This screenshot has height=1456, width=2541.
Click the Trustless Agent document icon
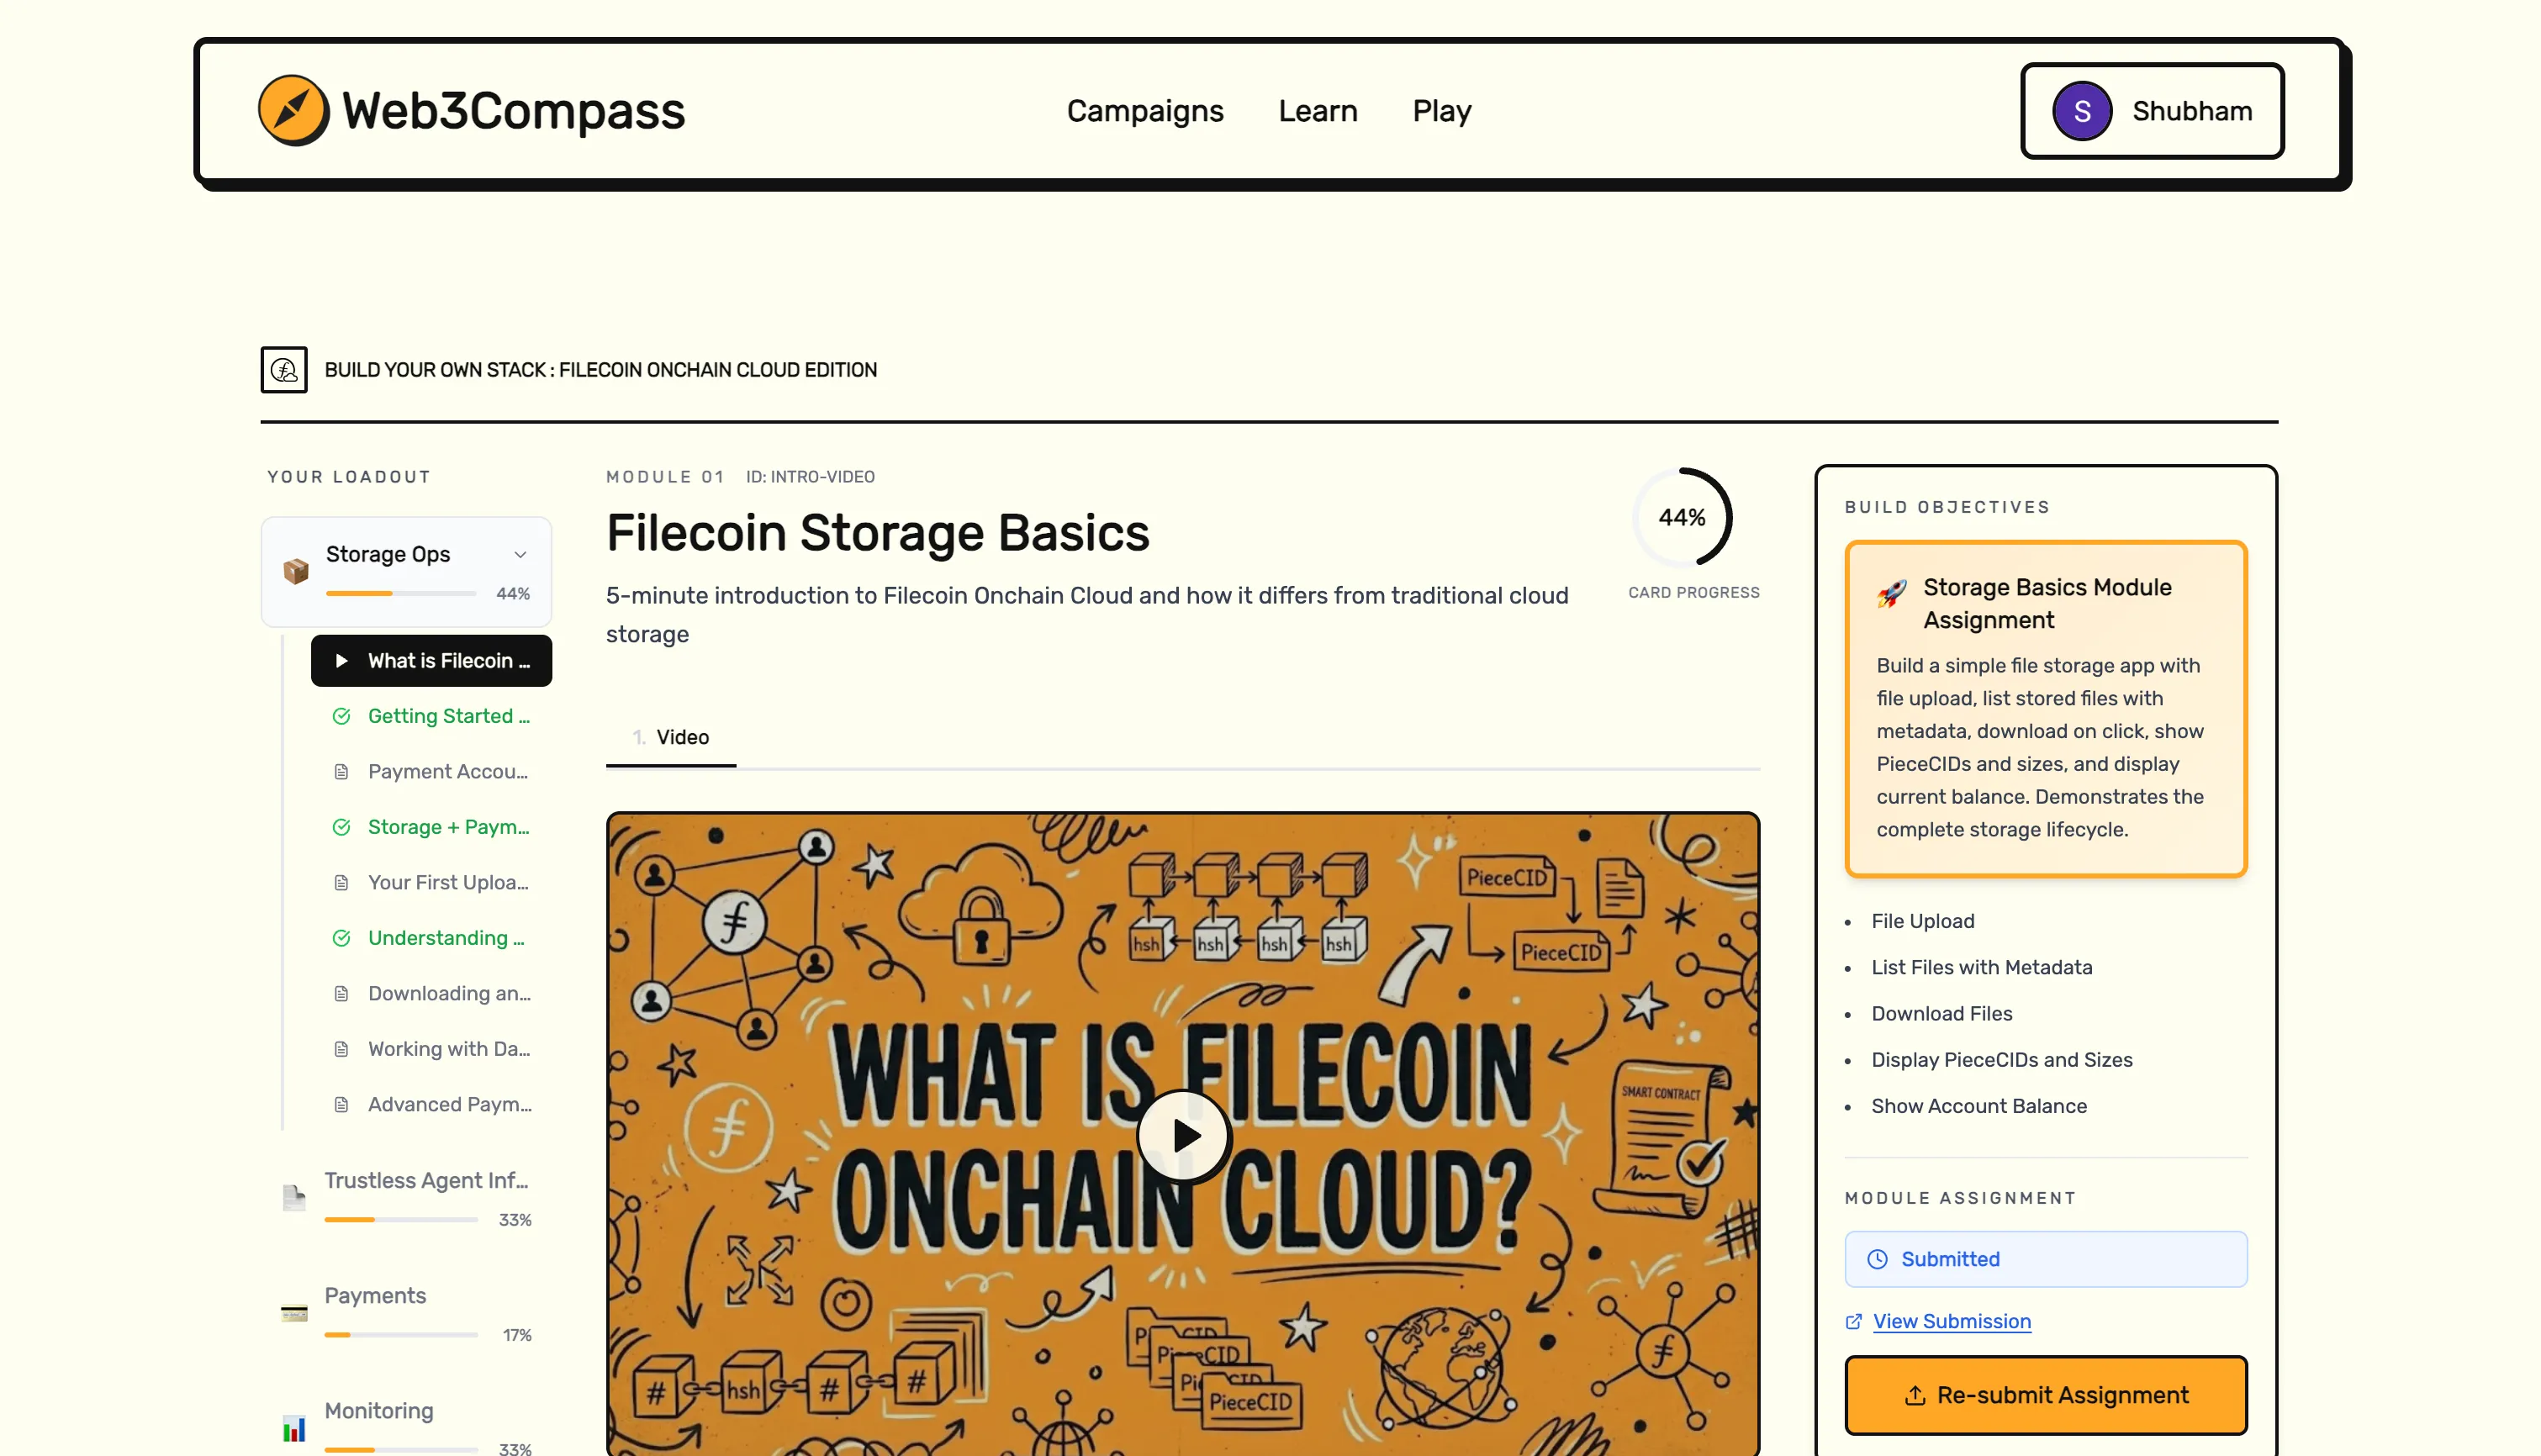tap(294, 1197)
